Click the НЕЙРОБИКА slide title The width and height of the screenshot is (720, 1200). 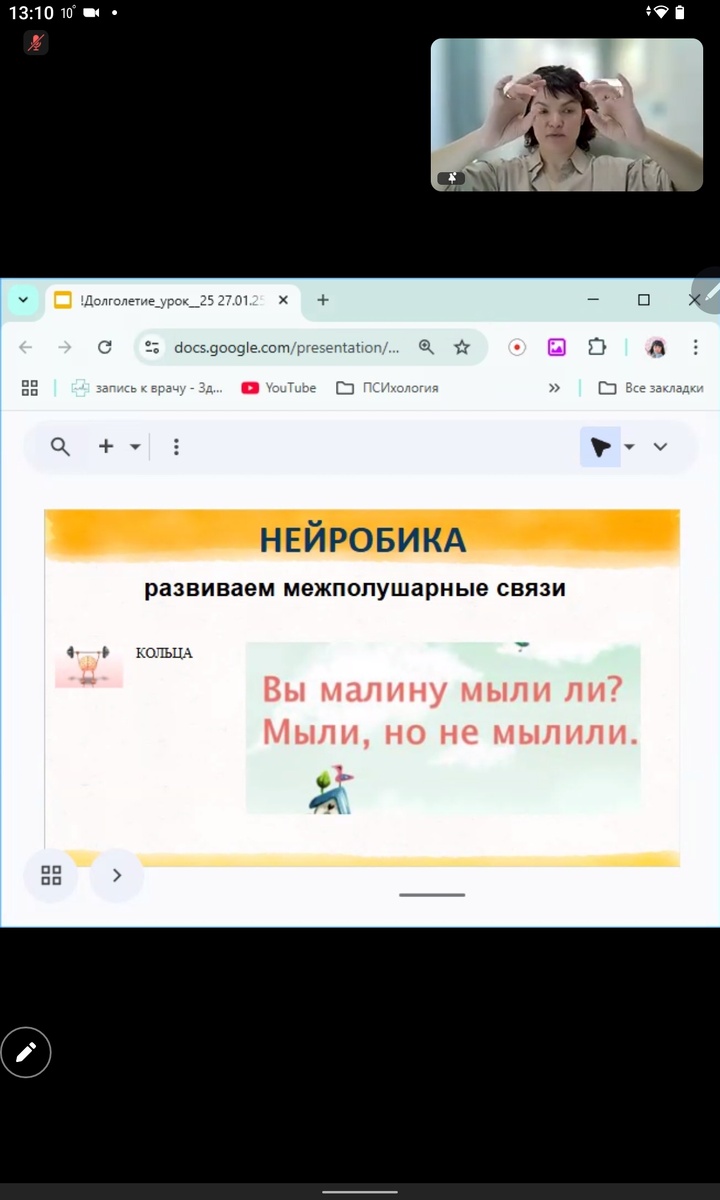363,540
